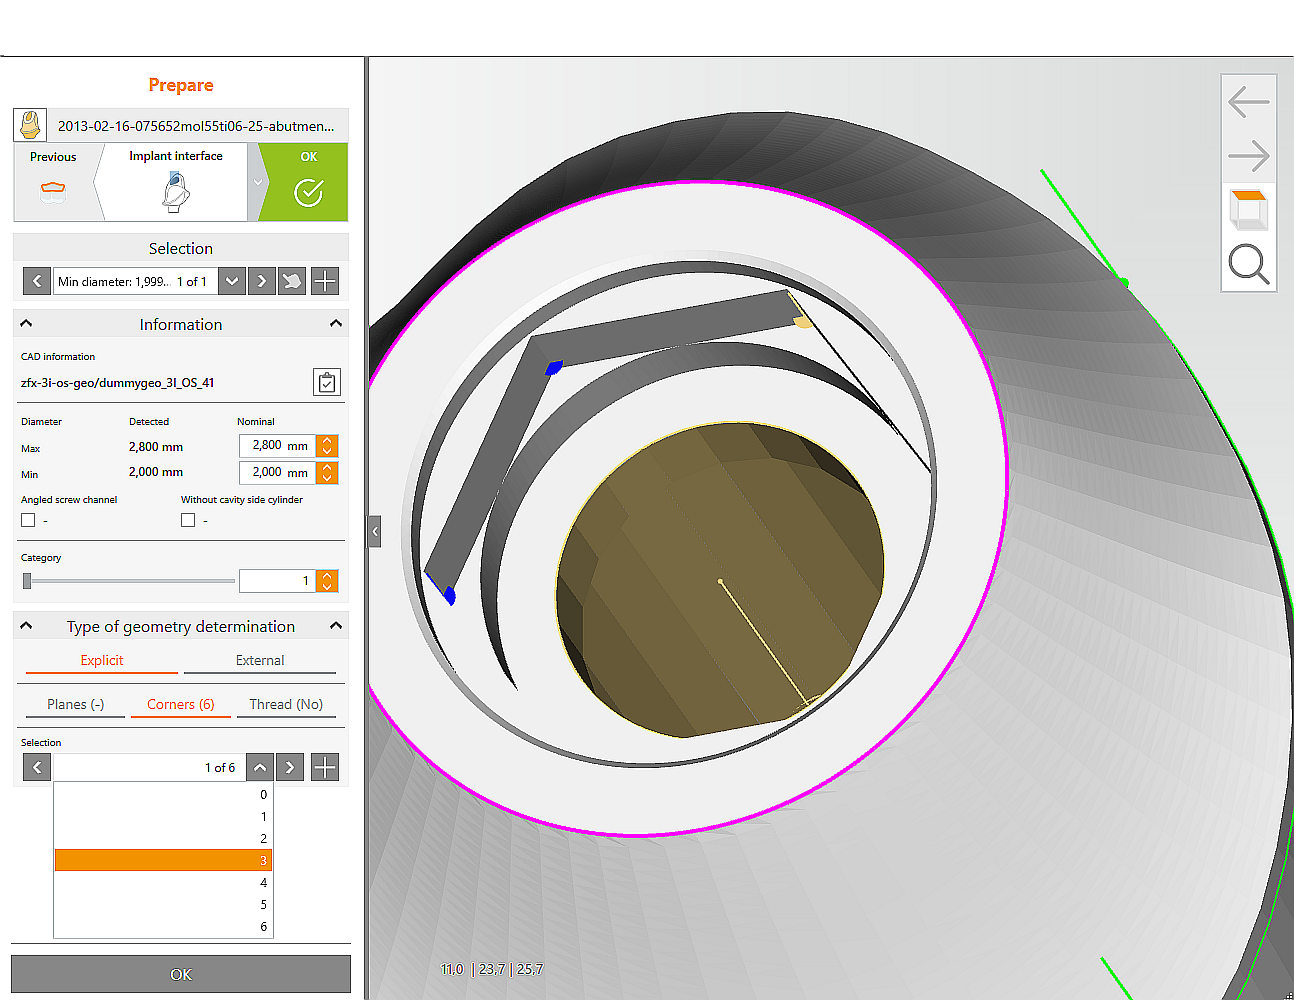1294x1000 pixels.
Task: Choose highlighted item 3 in corner list
Action: 163,860
